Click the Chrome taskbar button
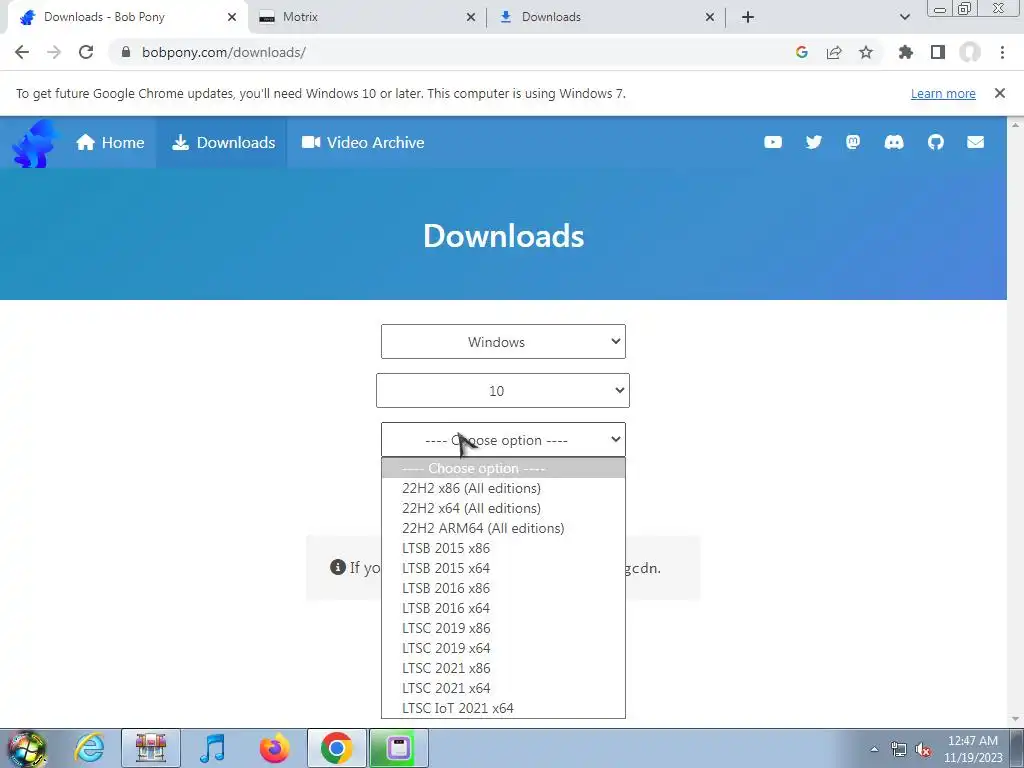1024x768 pixels. [336, 748]
